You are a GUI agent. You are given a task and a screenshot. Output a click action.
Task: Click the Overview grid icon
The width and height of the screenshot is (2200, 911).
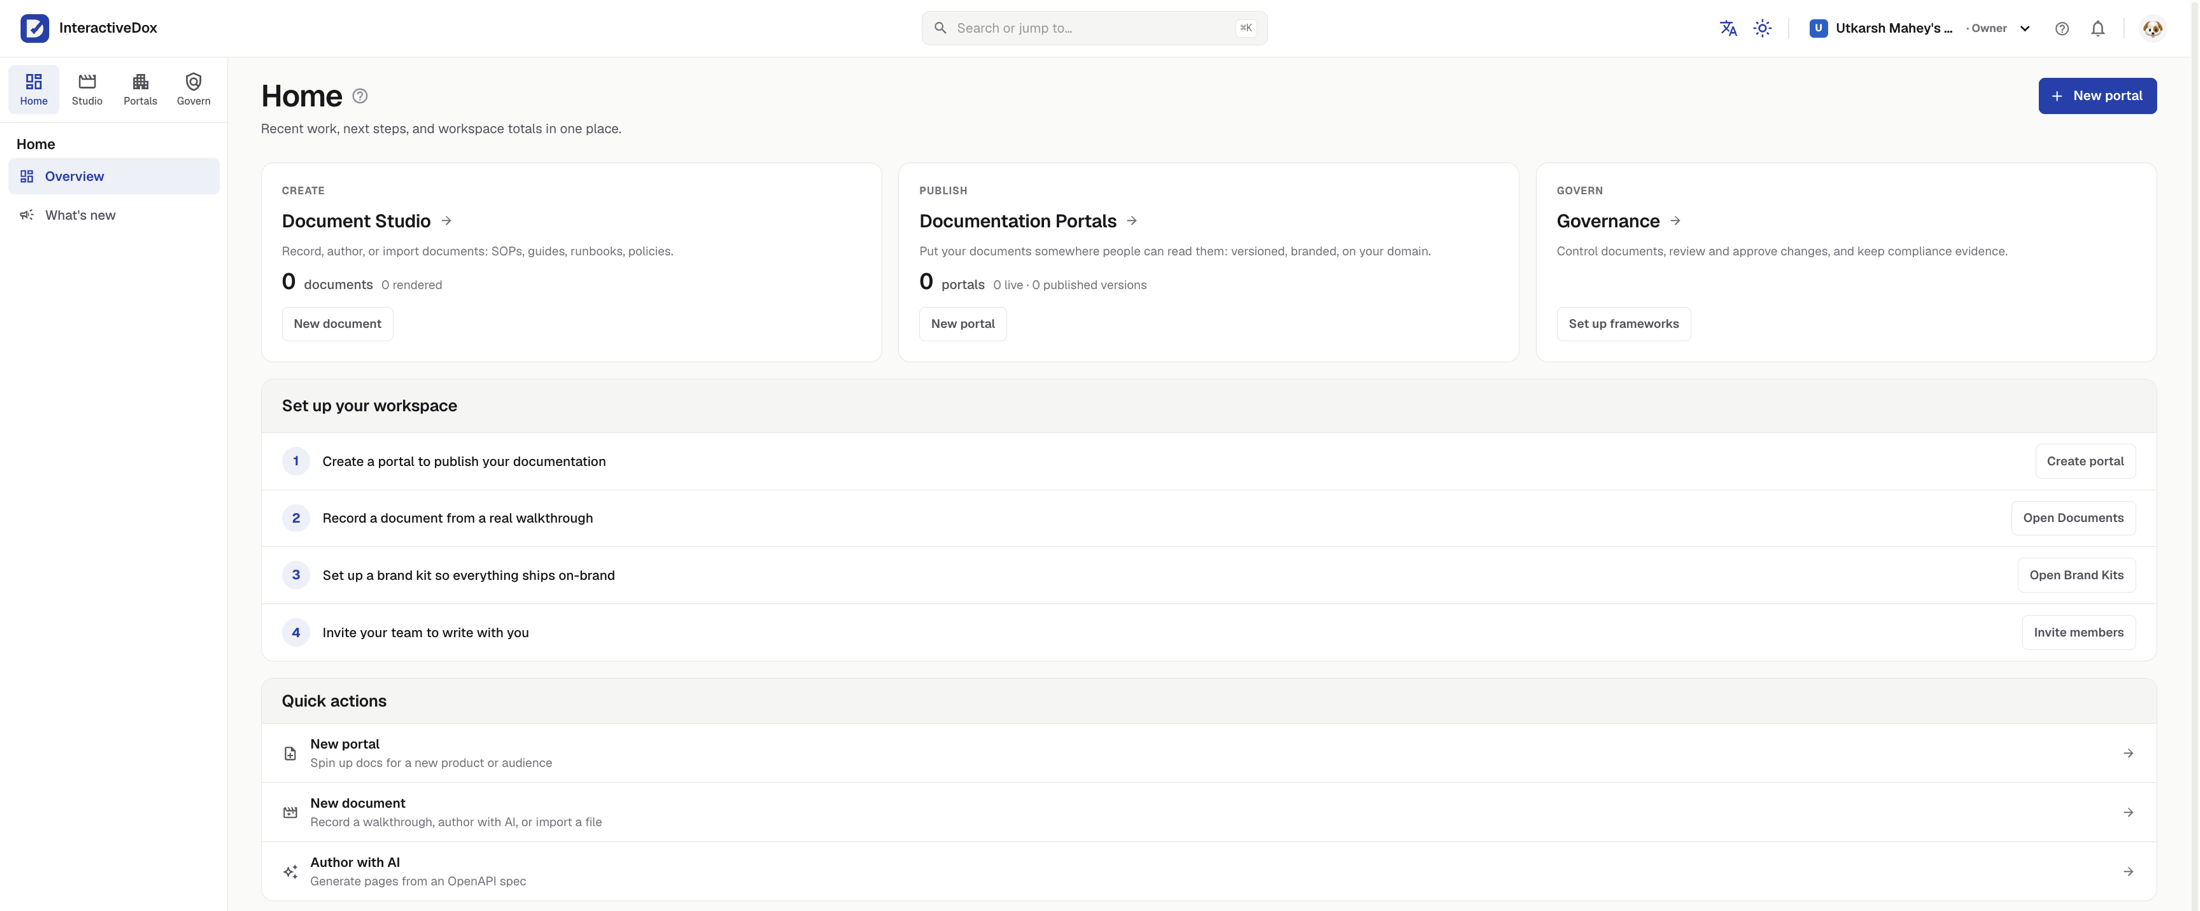(x=27, y=176)
